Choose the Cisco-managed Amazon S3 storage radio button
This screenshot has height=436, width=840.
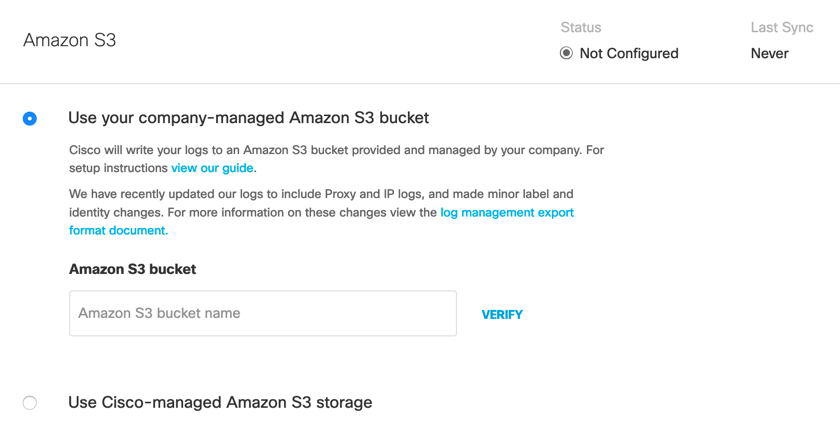pyautogui.click(x=30, y=403)
